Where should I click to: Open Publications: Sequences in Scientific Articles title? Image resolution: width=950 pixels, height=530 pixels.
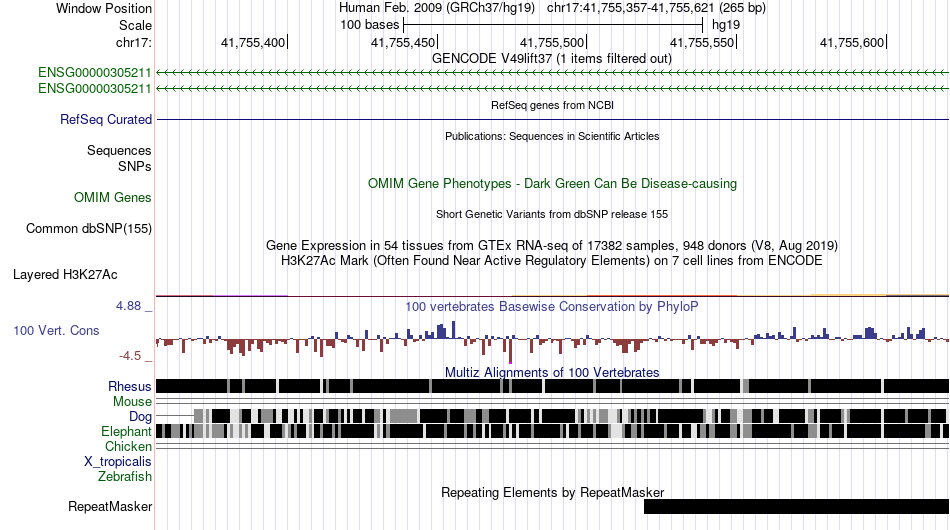pyautogui.click(x=552, y=136)
